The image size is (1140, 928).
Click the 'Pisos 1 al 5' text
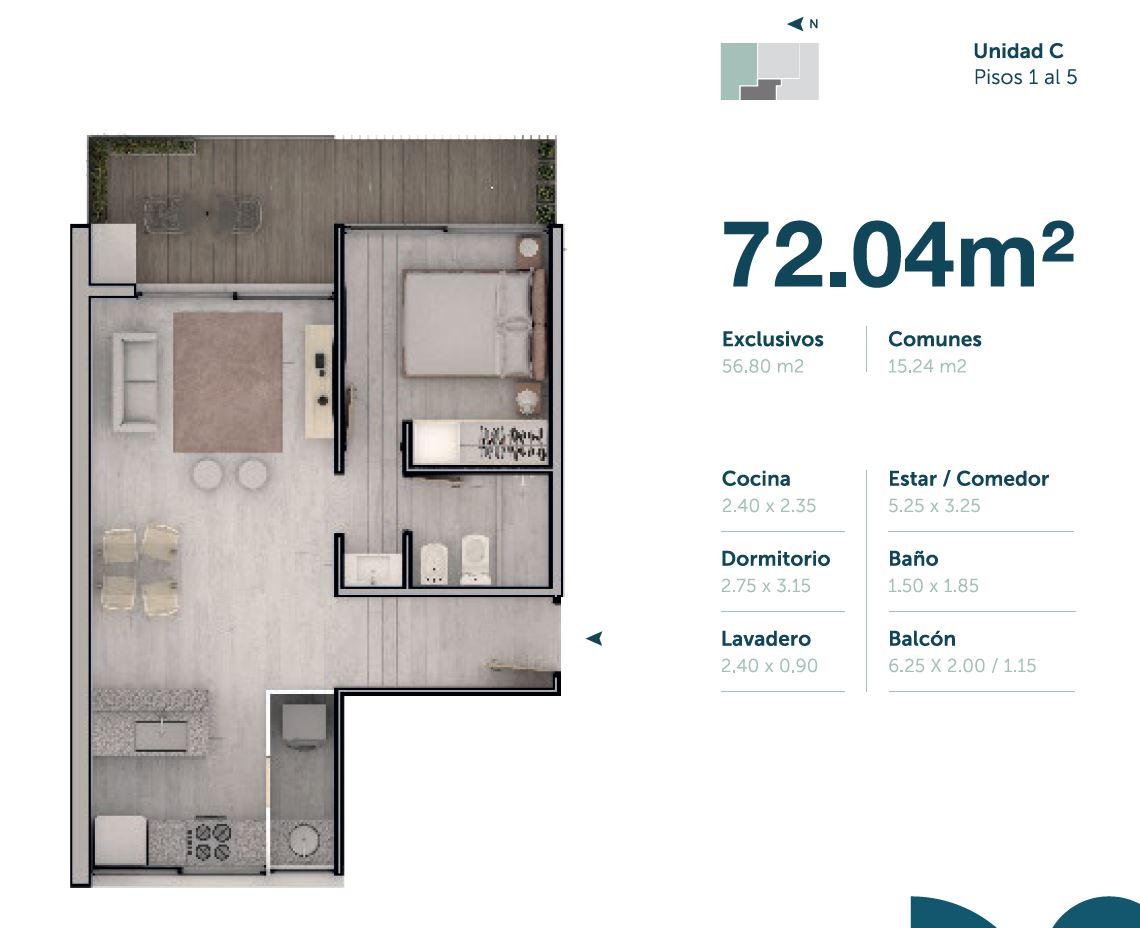[1025, 77]
